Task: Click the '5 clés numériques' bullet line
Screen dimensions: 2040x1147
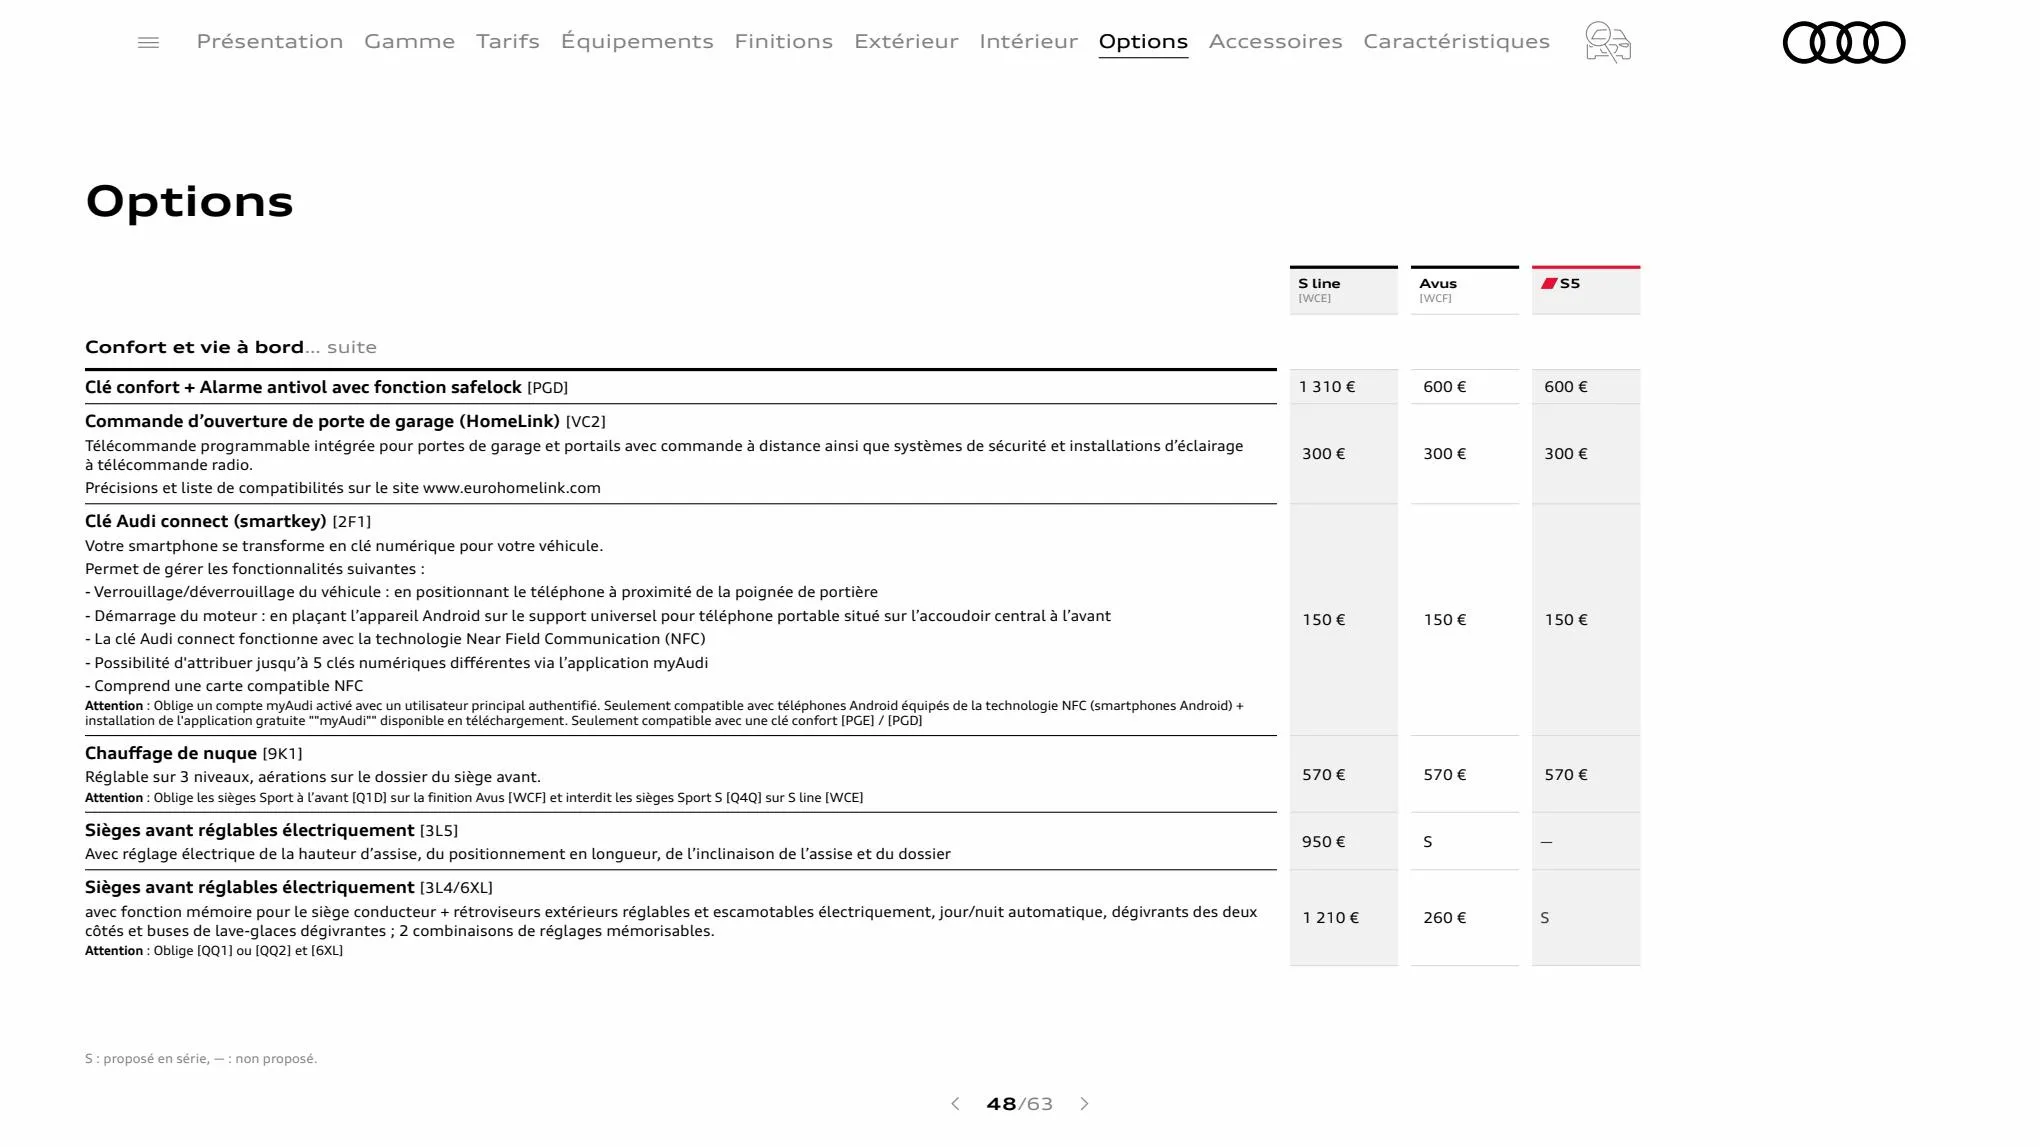Action: (396, 663)
